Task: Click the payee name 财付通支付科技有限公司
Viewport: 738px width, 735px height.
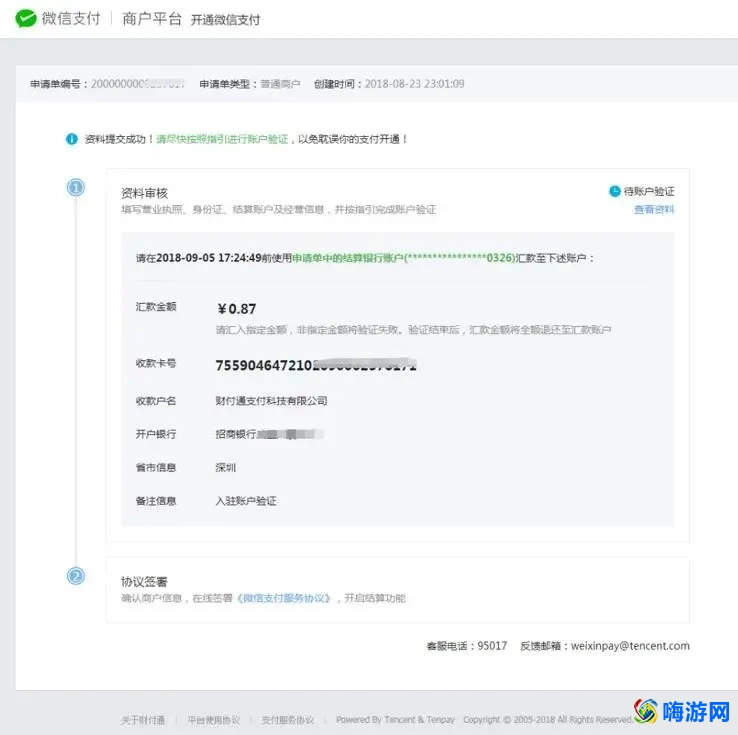Action: (x=271, y=401)
